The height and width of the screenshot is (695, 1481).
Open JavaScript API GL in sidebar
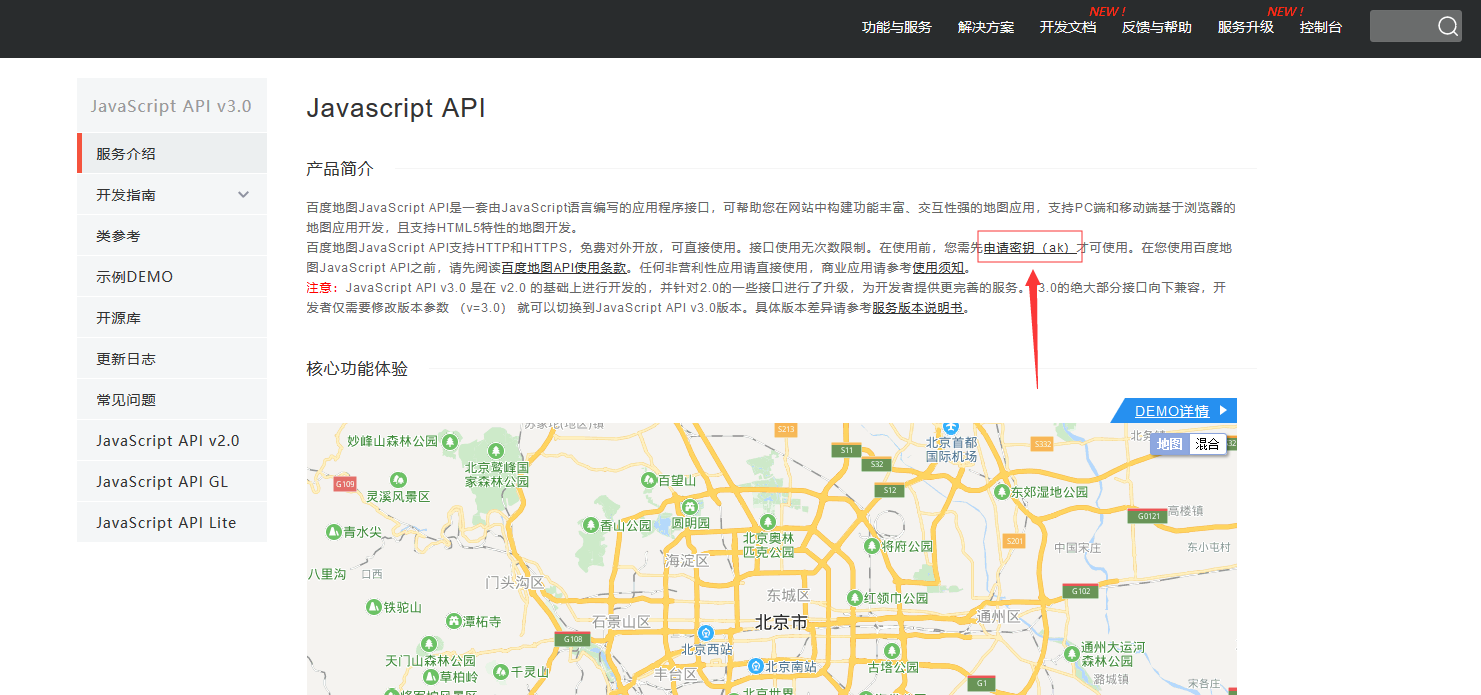[172, 482]
